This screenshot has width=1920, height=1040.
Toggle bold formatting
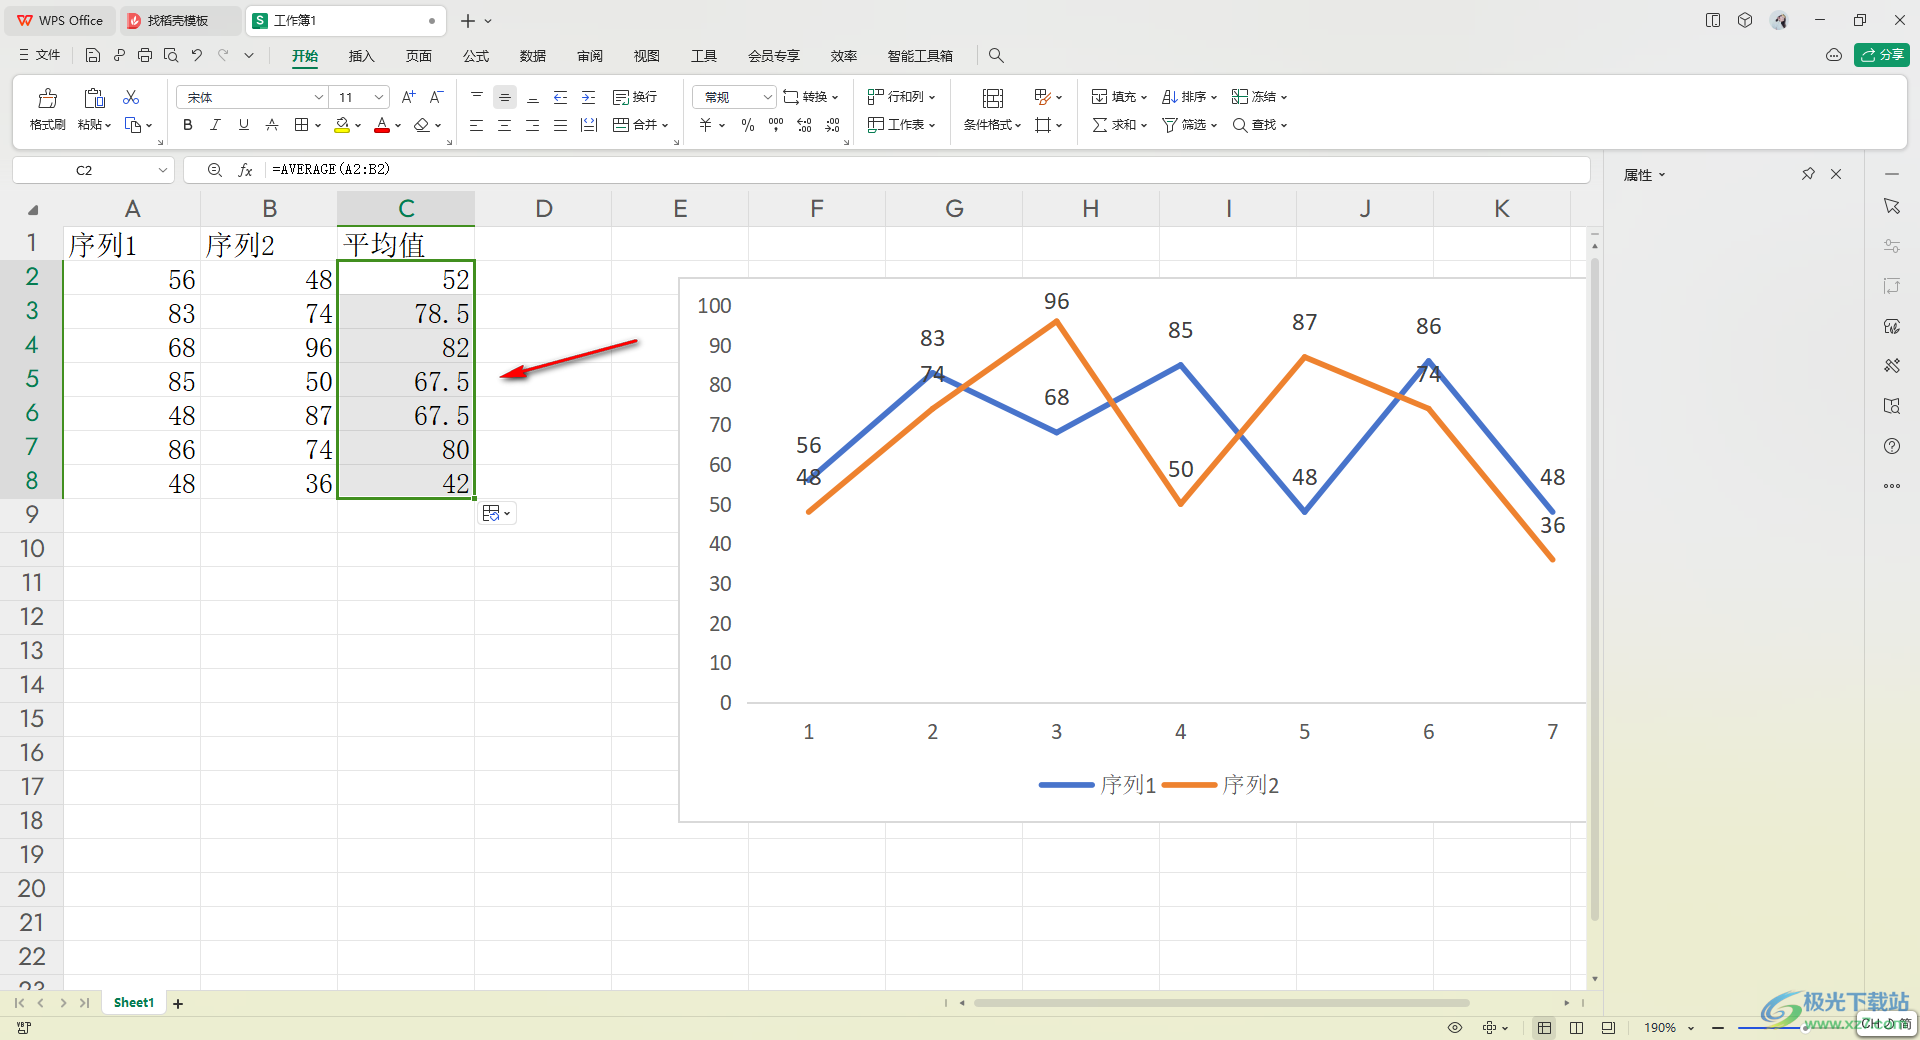[x=188, y=125]
